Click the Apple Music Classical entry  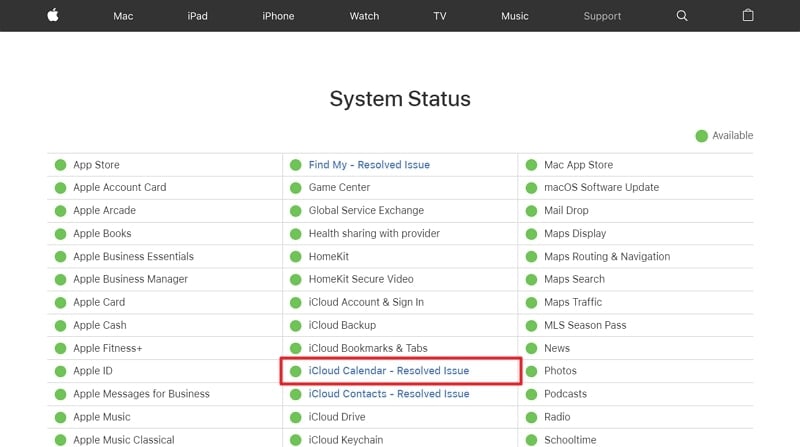click(124, 440)
